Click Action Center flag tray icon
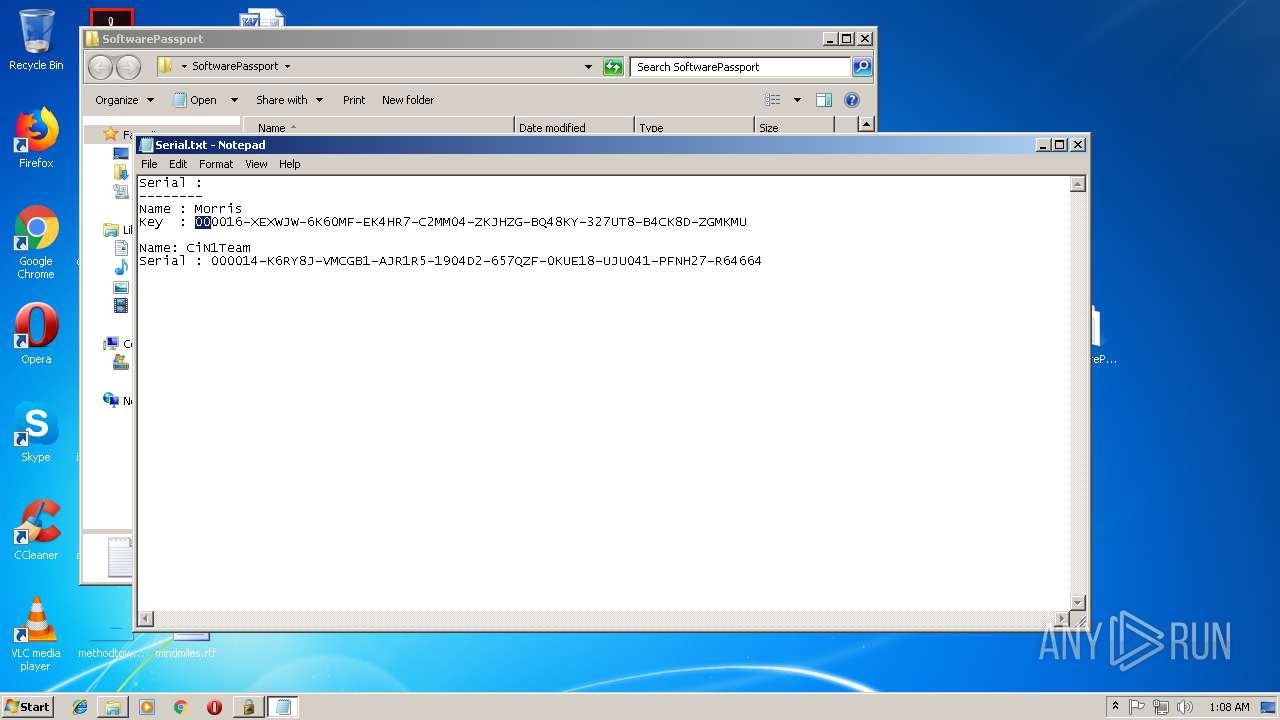 coord(1137,707)
